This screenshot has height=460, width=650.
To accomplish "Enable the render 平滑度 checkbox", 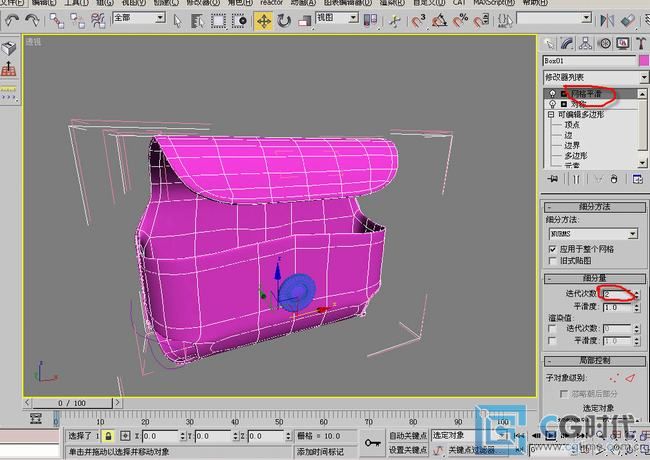I will point(552,341).
